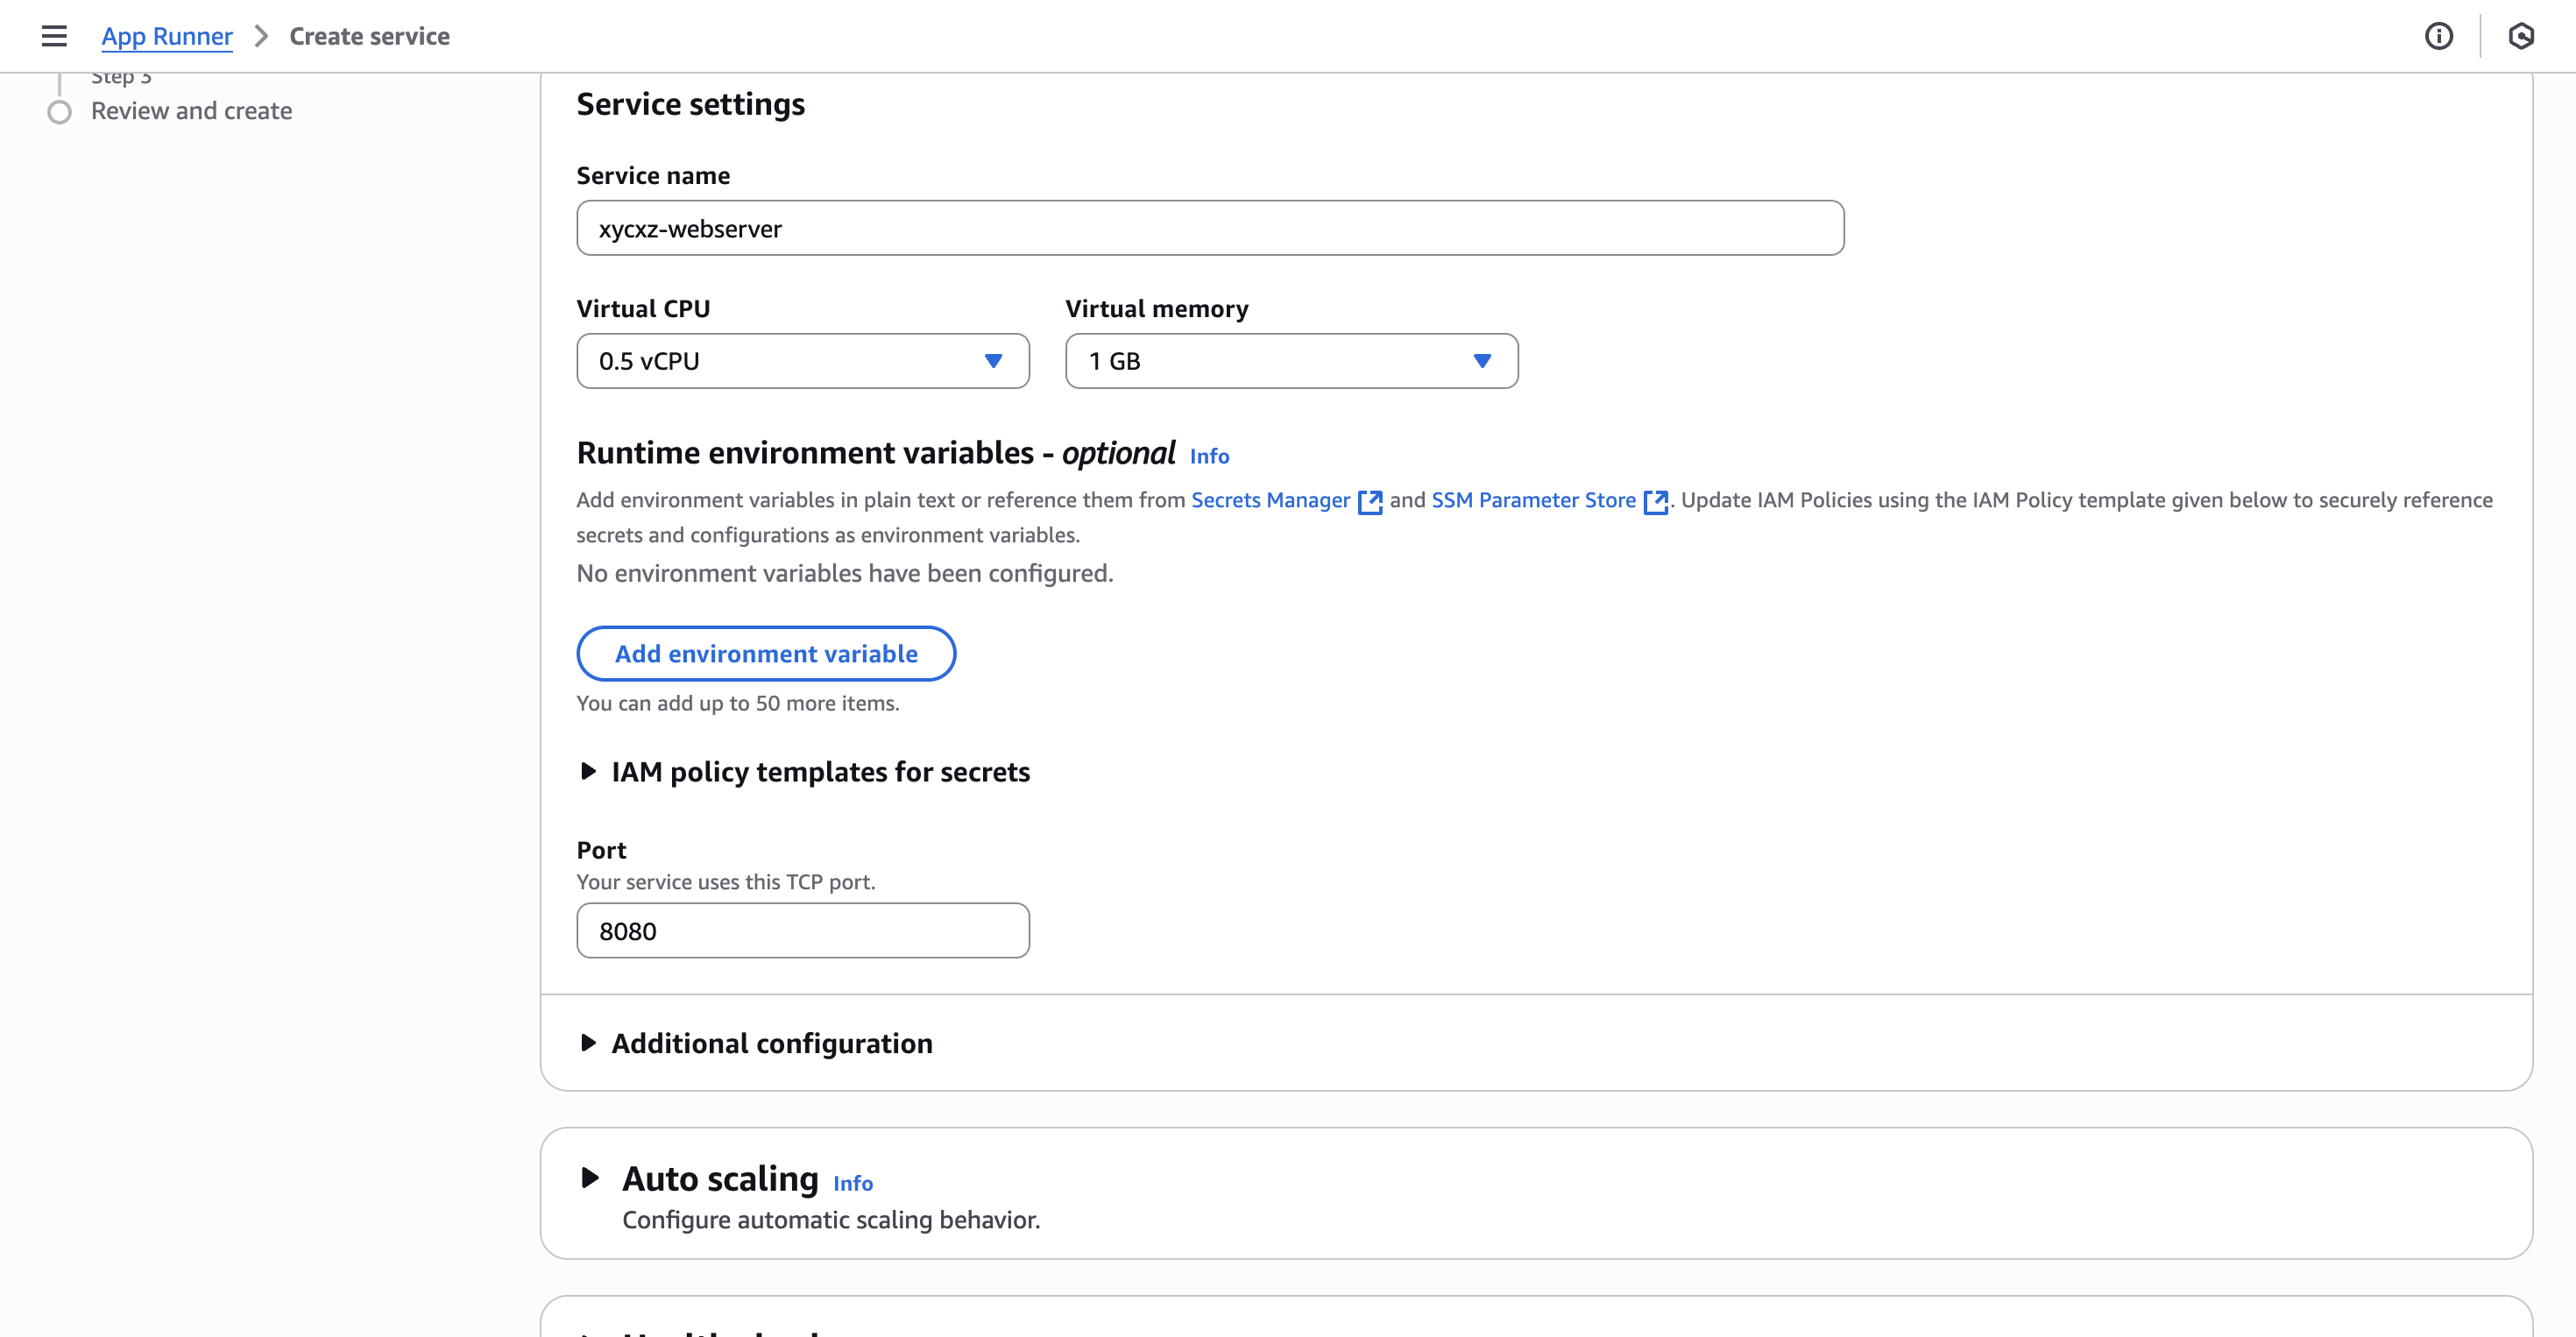Click the Port field showing 8080
This screenshot has height=1337, width=2576.
click(x=802, y=930)
